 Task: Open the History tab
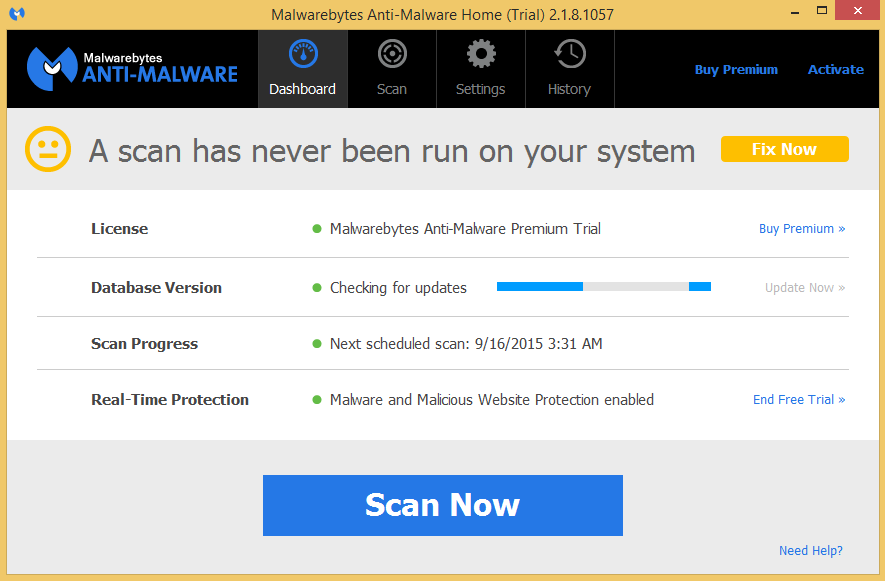click(x=569, y=69)
